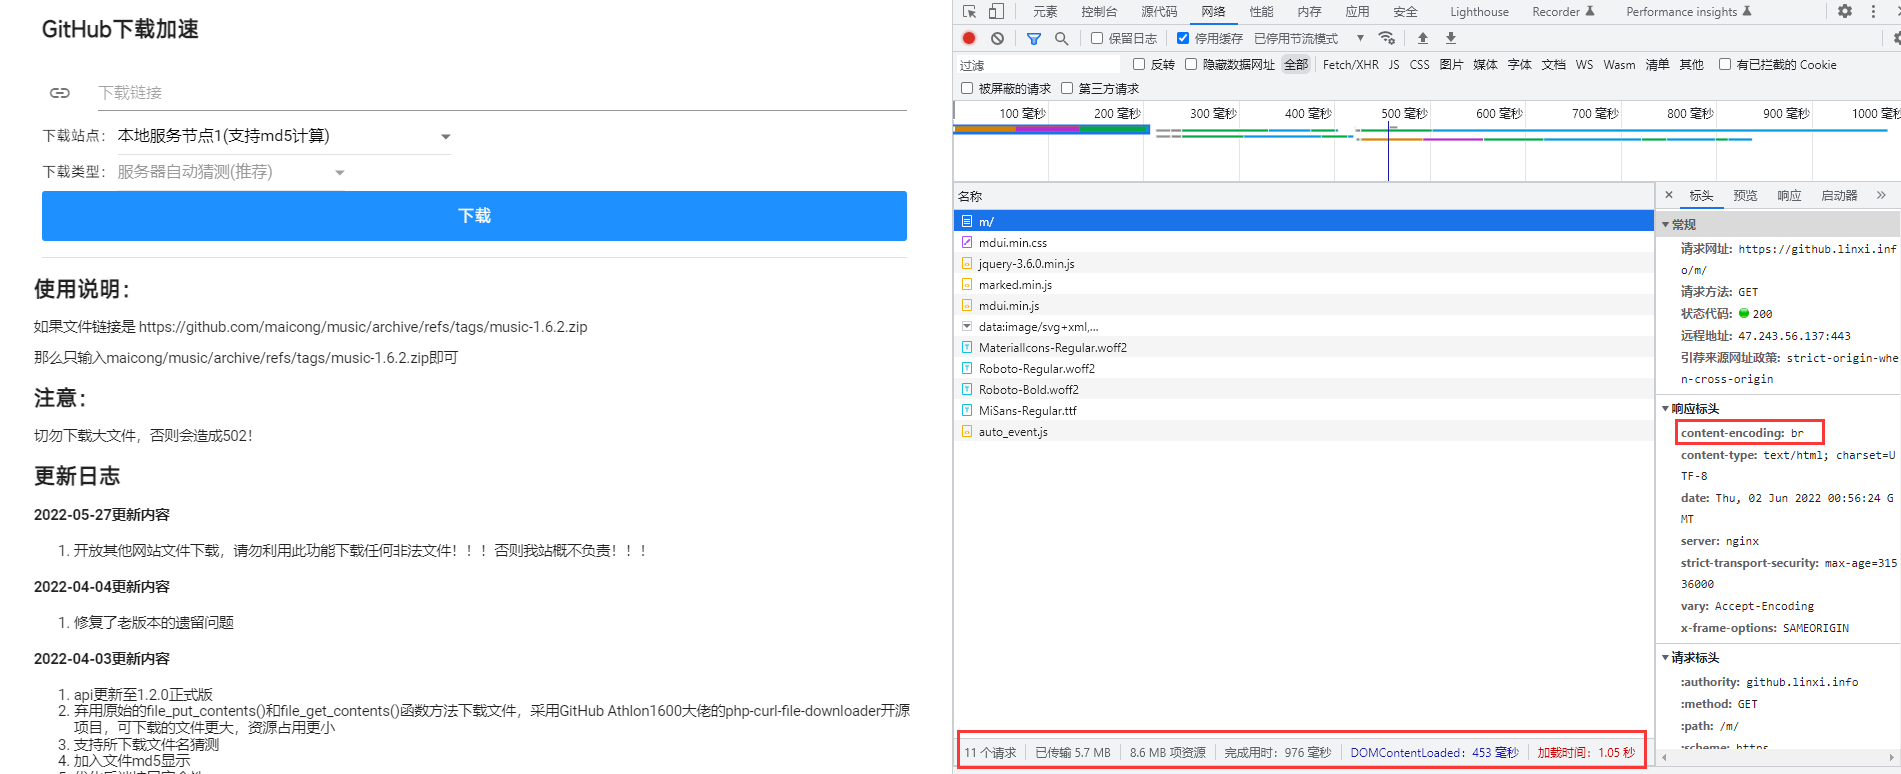Open download site dropdown
The height and width of the screenshot is (774, 1901).
click(284, 136)
